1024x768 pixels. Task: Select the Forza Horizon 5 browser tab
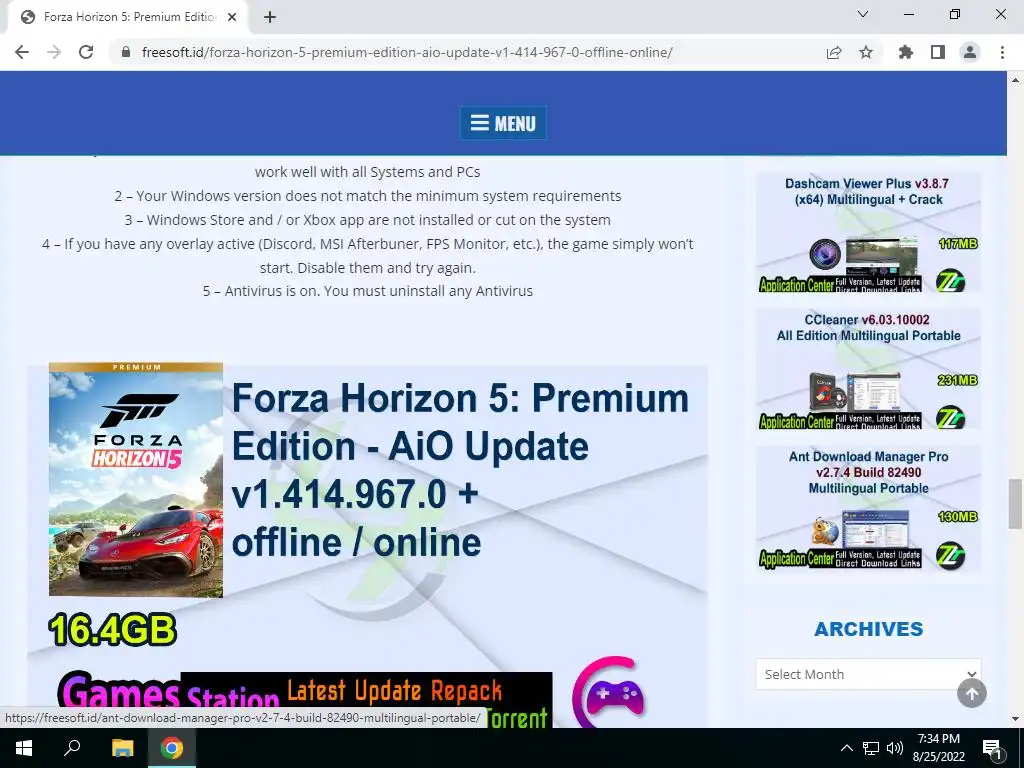pos(127,17)
